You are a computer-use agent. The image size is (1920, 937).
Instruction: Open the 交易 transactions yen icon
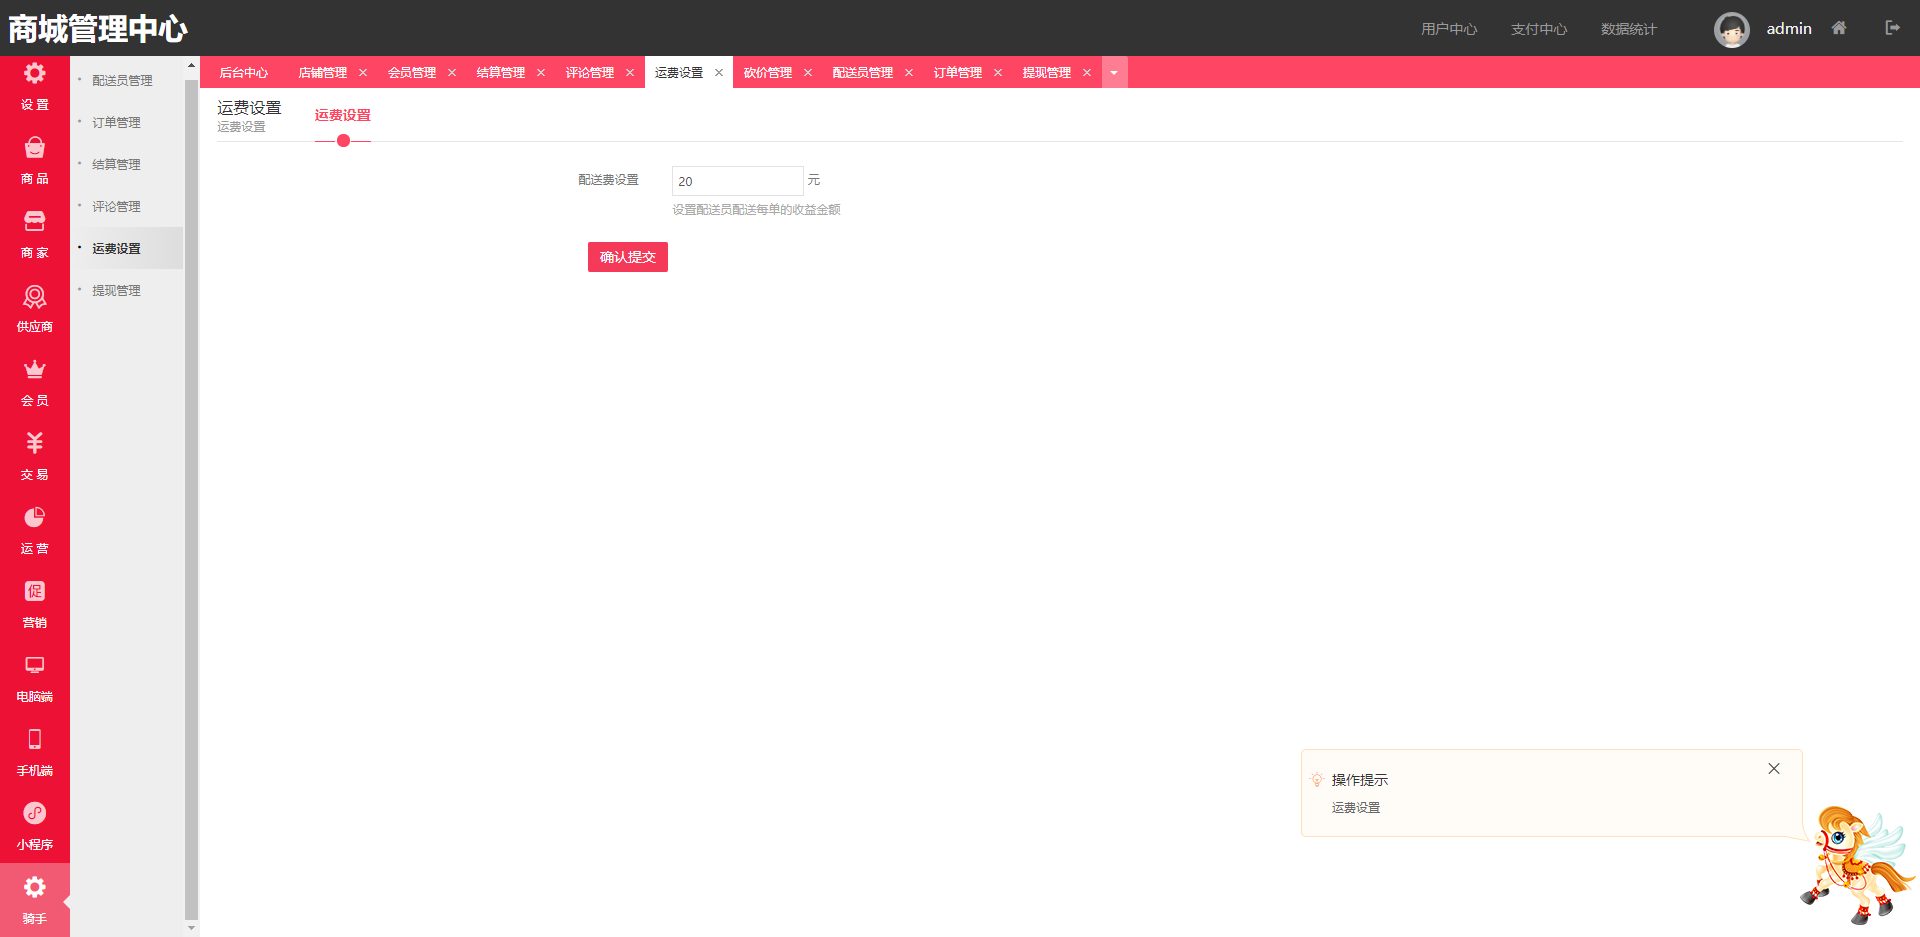pyautogui.click(x=35, y=443)
